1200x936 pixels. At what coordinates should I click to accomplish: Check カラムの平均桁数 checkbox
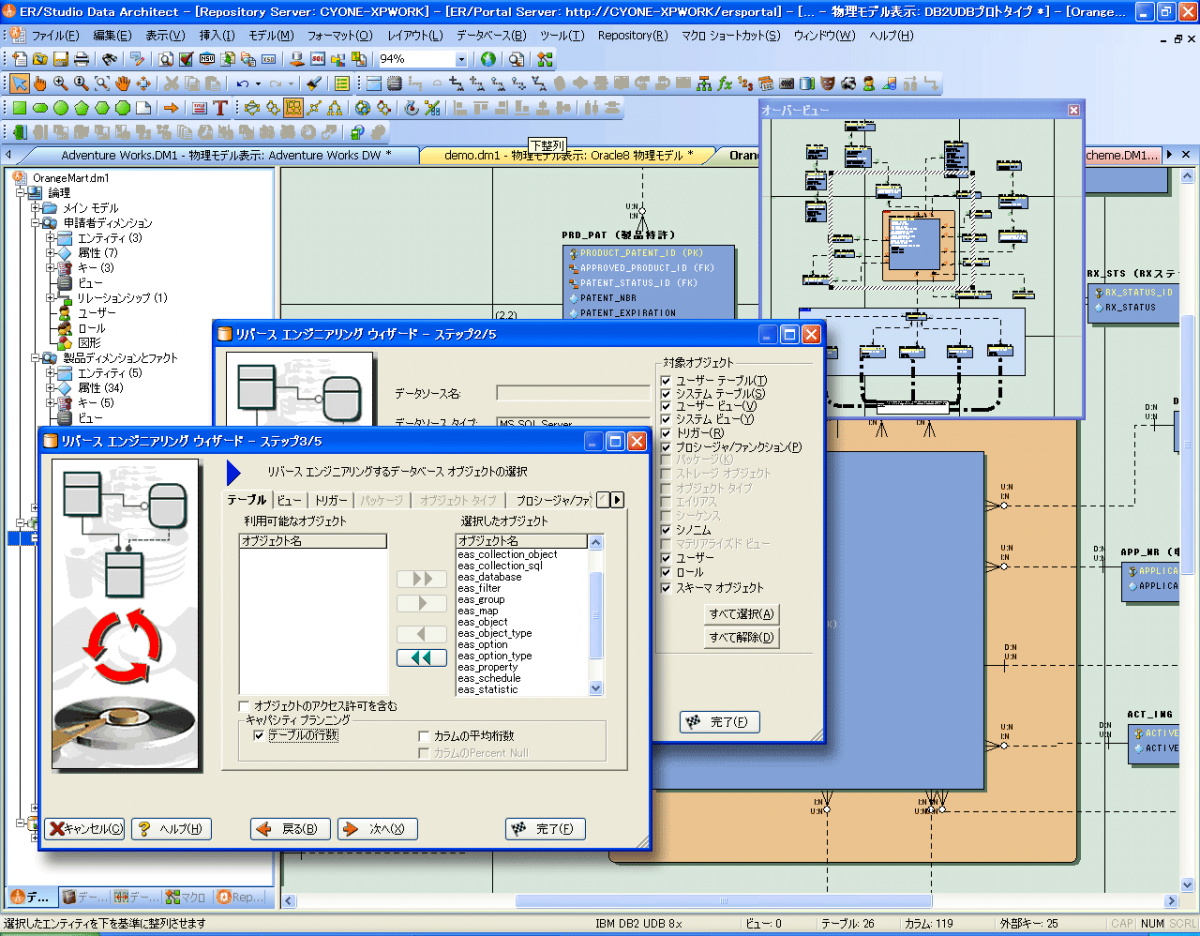(x=424, y=736)
